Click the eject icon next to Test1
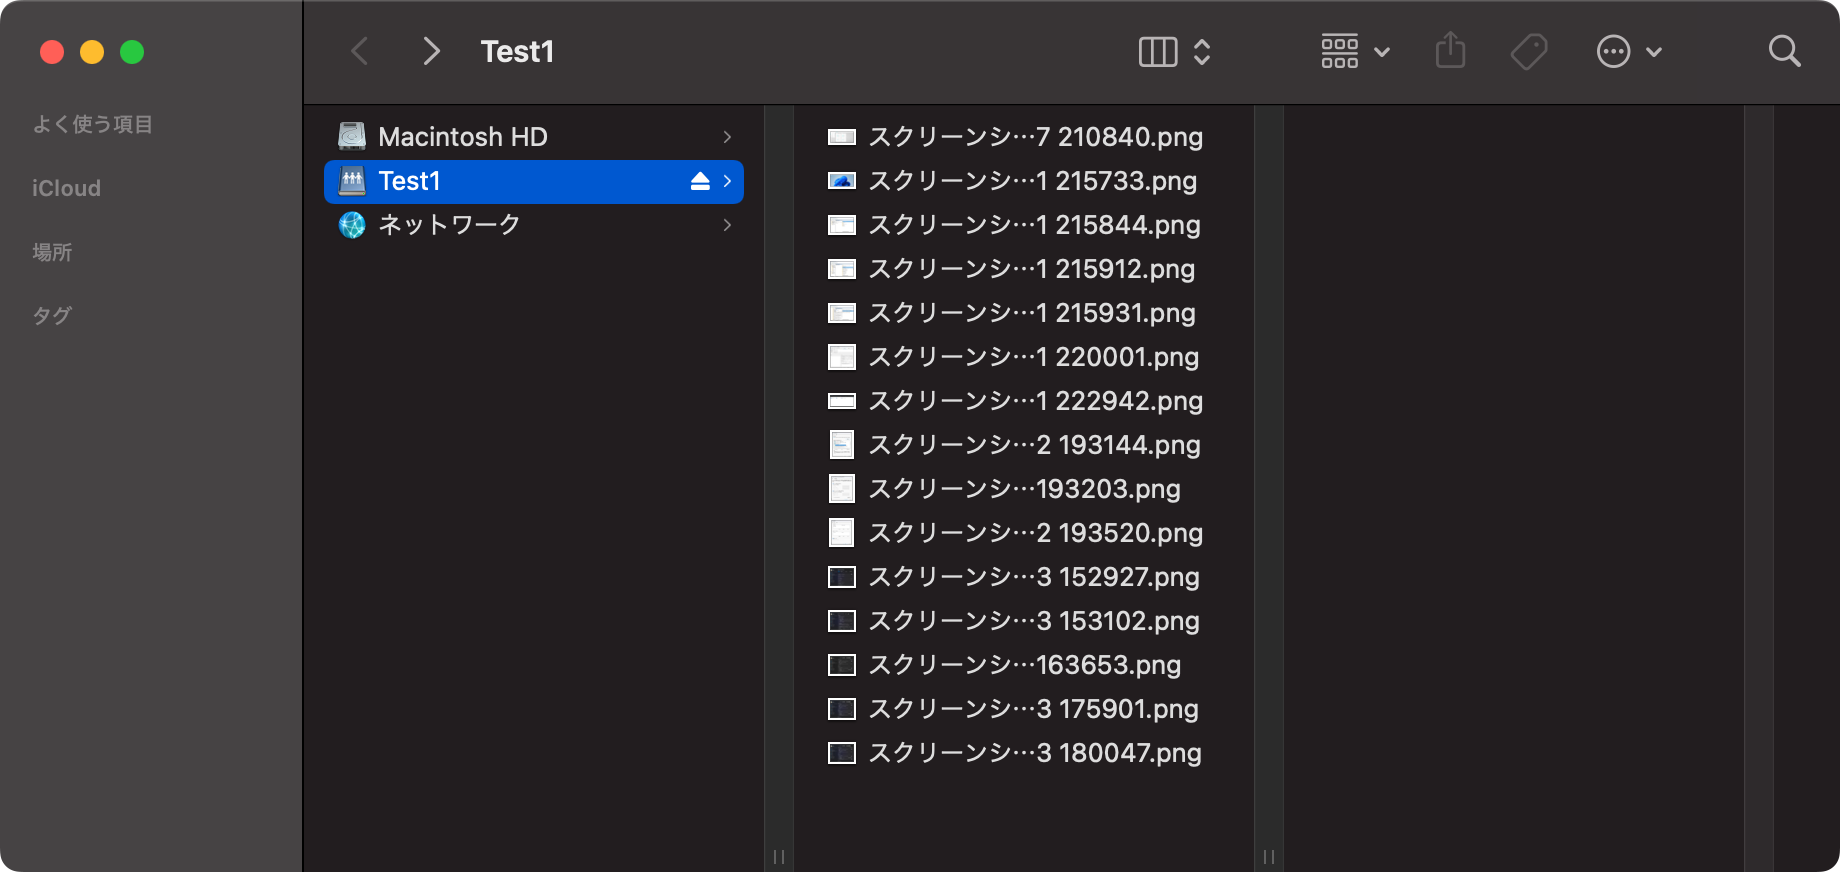The height and width of the screenshot is (872, 1840). (700, 181)
